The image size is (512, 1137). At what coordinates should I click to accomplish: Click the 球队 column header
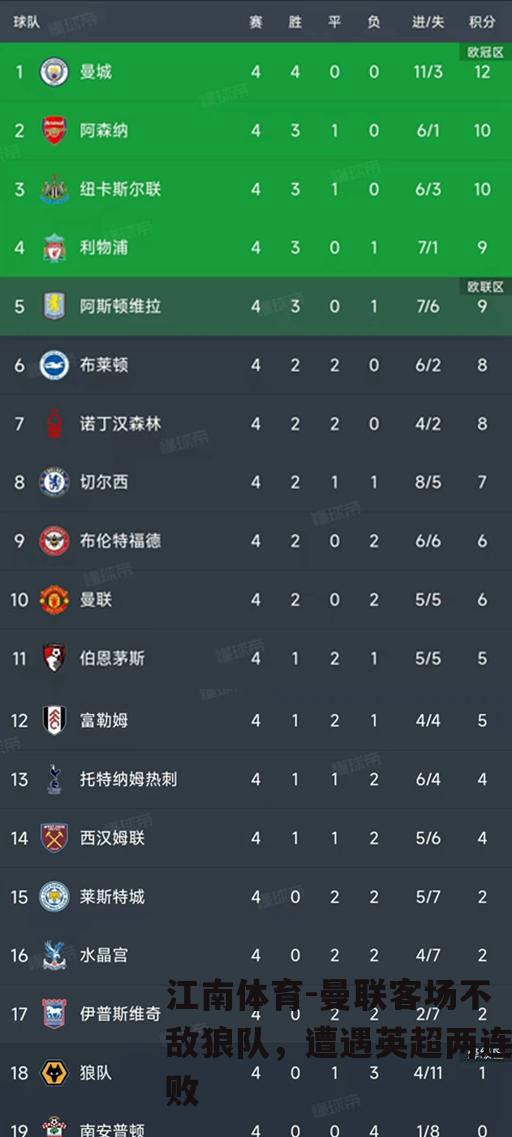[x=26, y=22]
